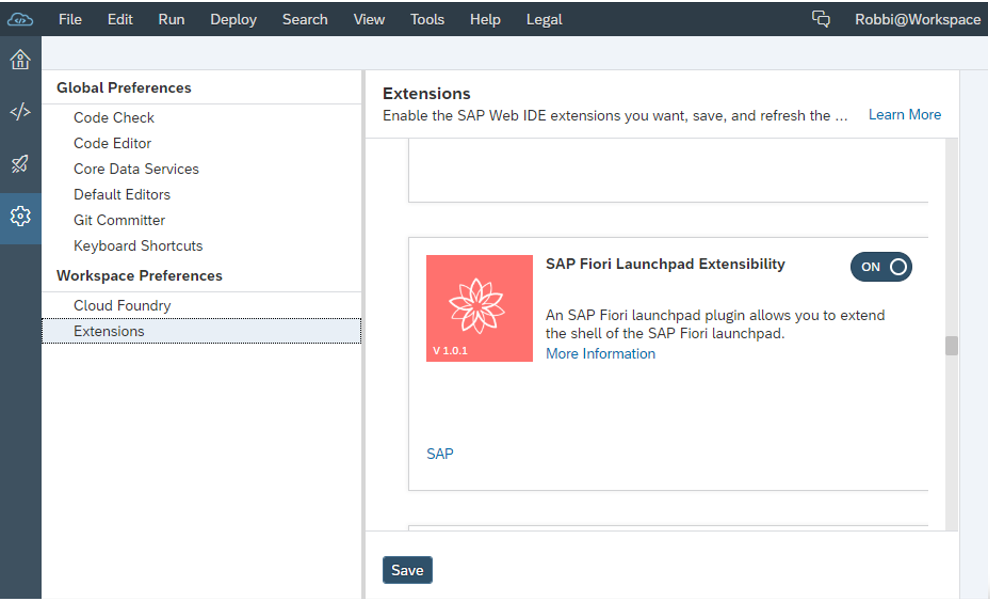This screenshot has width=990, height=599.
Task: Click the SAP Fiori Launchpad flower thumbnail
Action: pyautogui.click(x=479, y=308)
